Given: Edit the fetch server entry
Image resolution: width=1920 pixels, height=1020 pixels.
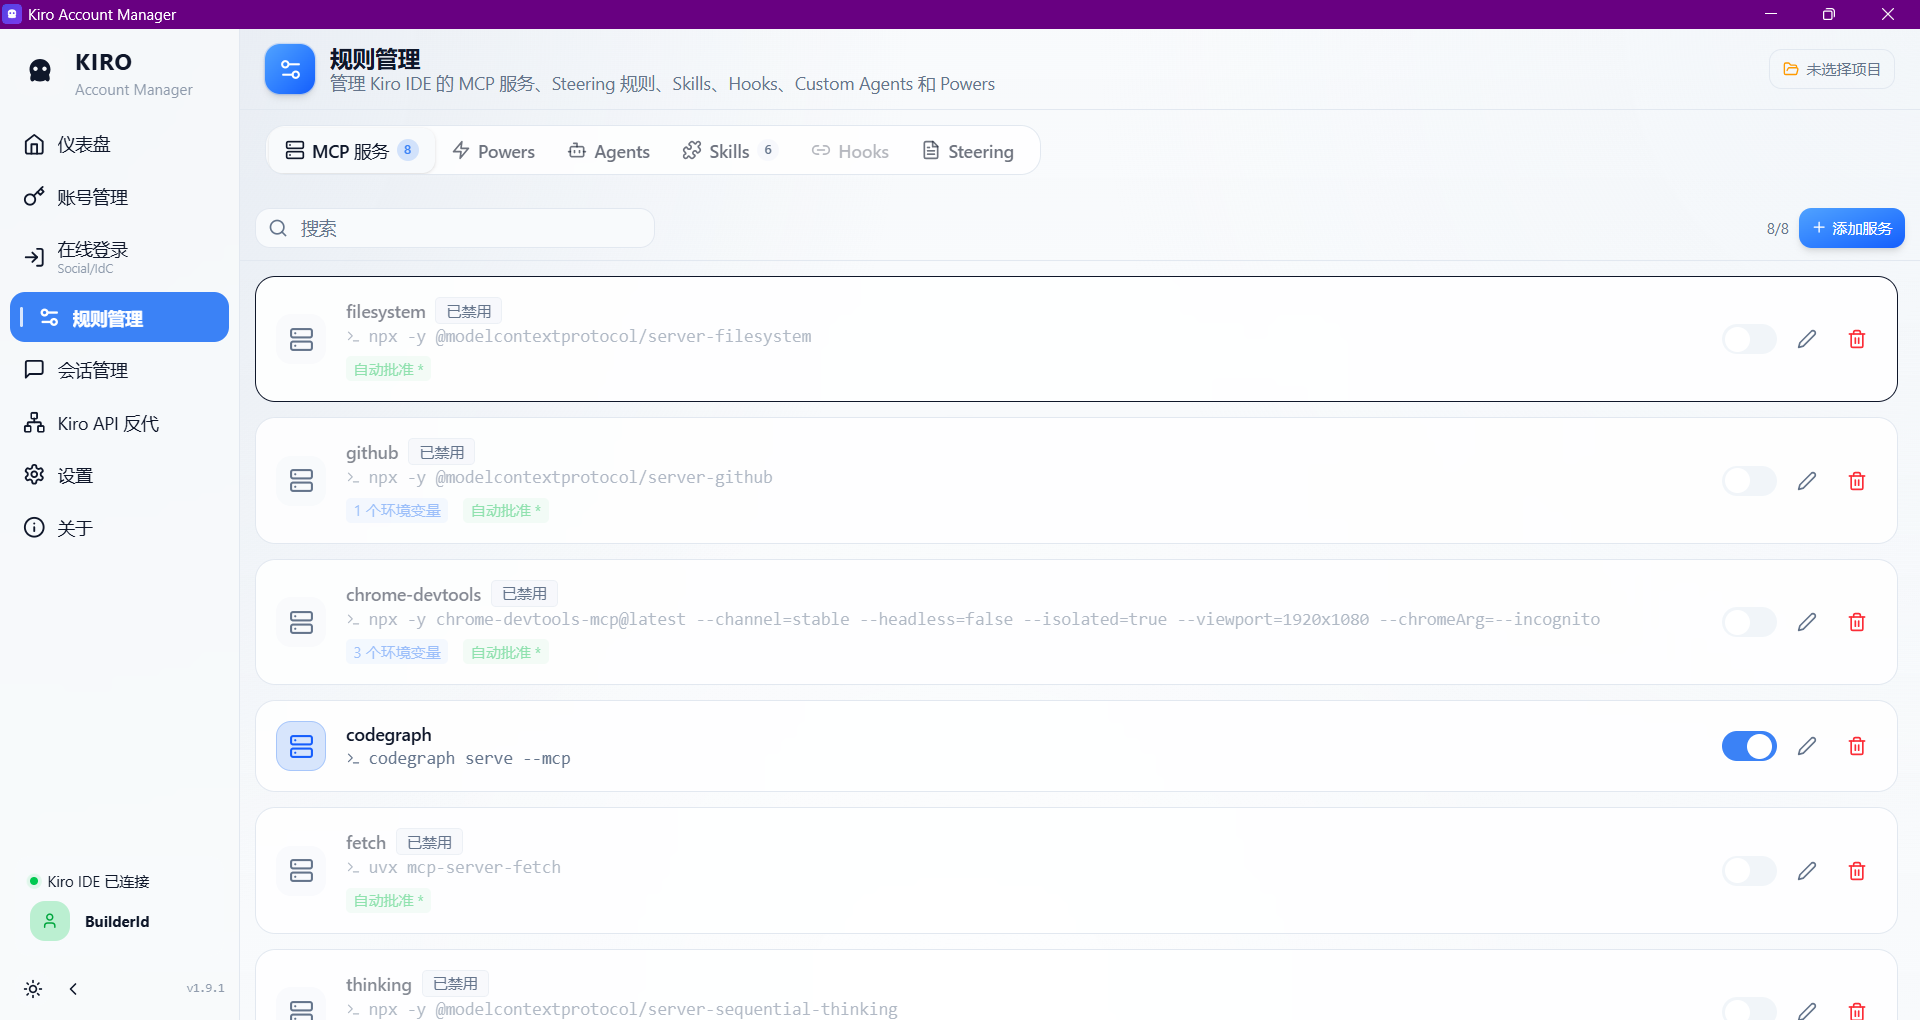Looking at the screenshot, I should [x=1807, y=871].
